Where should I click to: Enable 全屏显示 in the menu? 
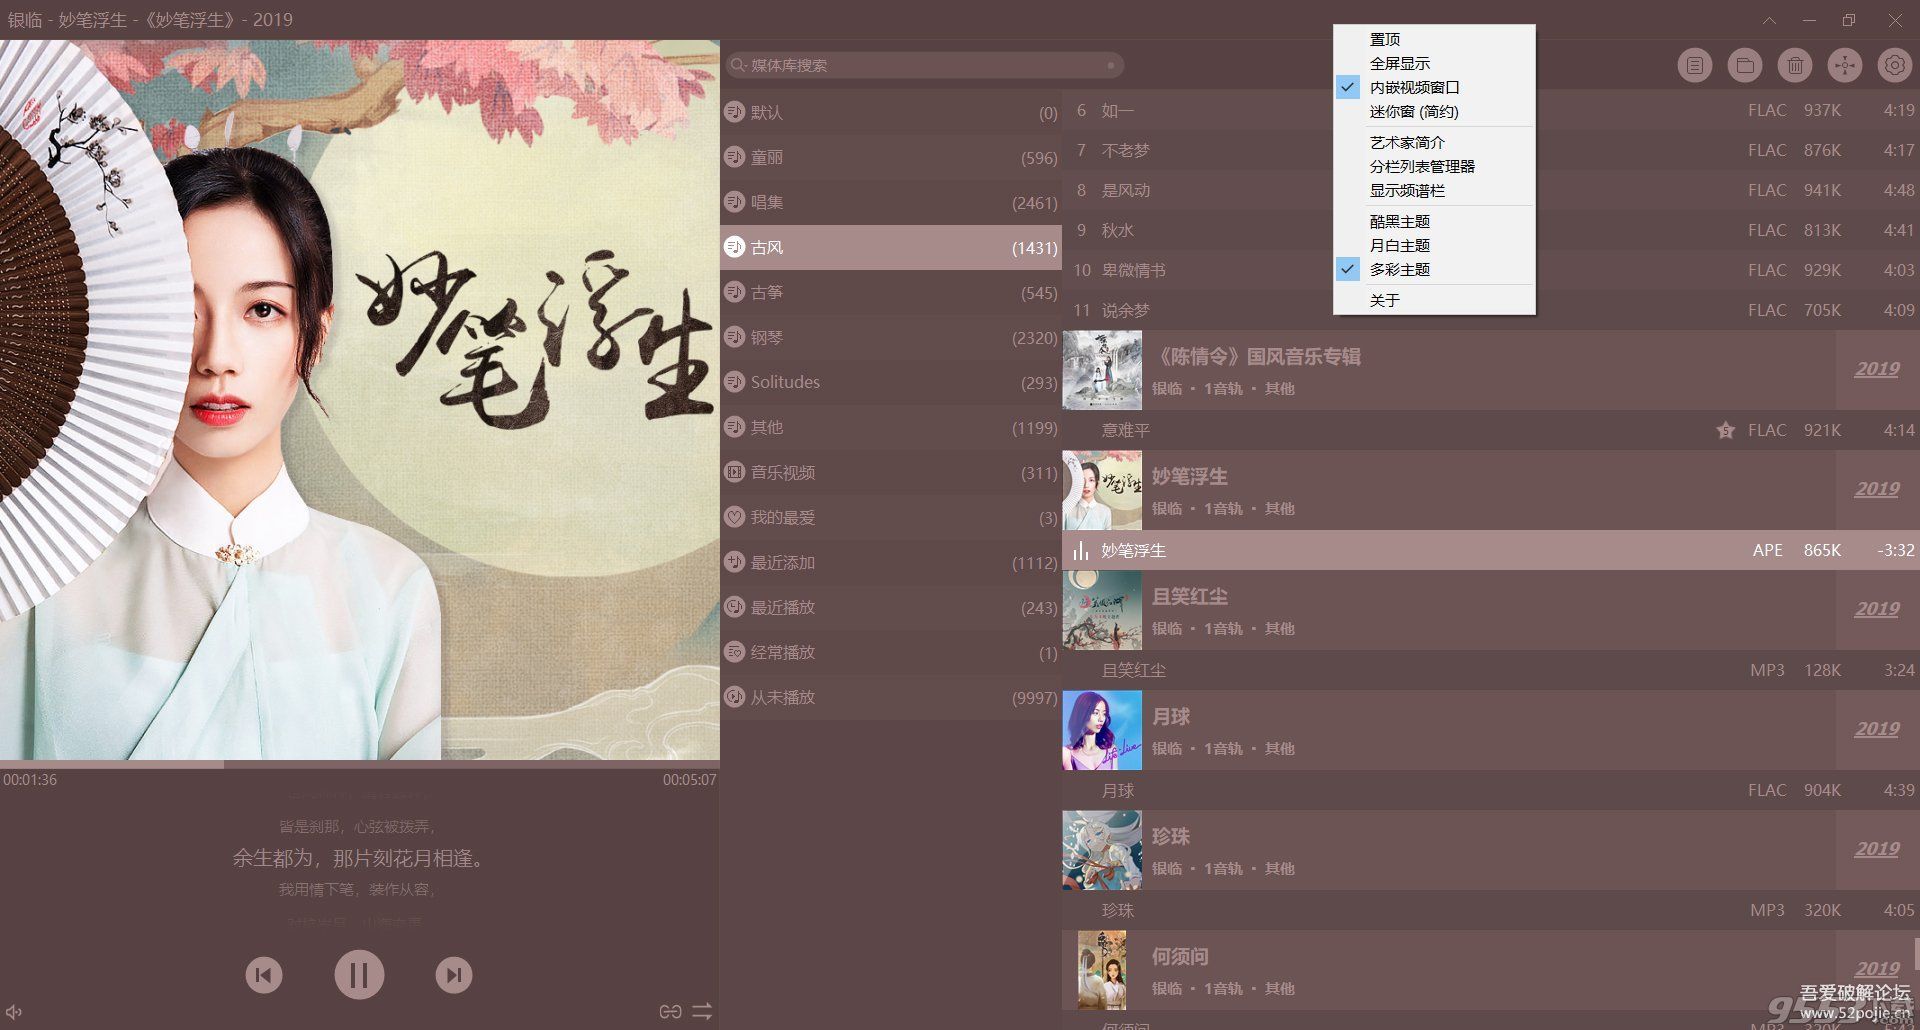tap(1435, 63)
